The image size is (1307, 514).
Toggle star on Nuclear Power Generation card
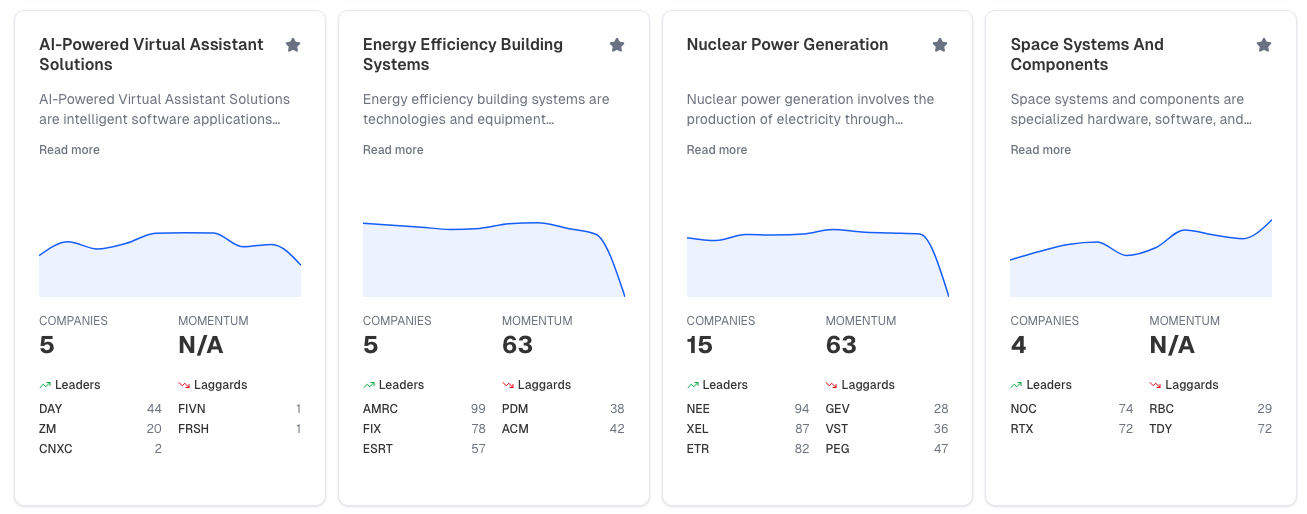click(940, 45)
